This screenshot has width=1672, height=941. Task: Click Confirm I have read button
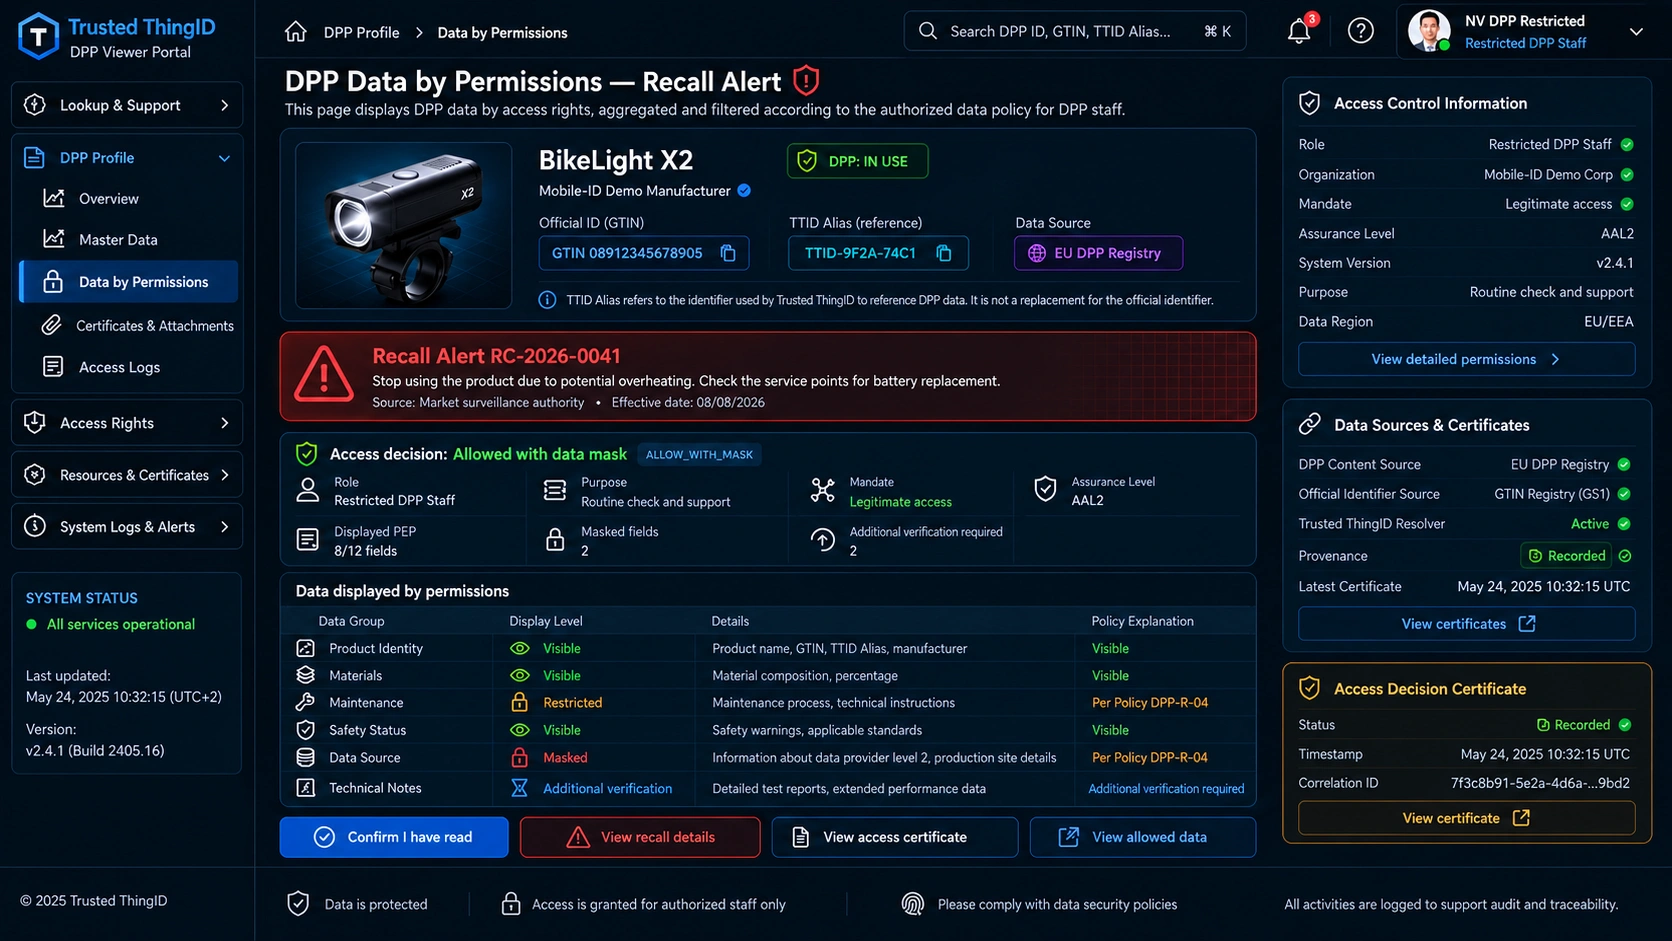tap(394, 837)
